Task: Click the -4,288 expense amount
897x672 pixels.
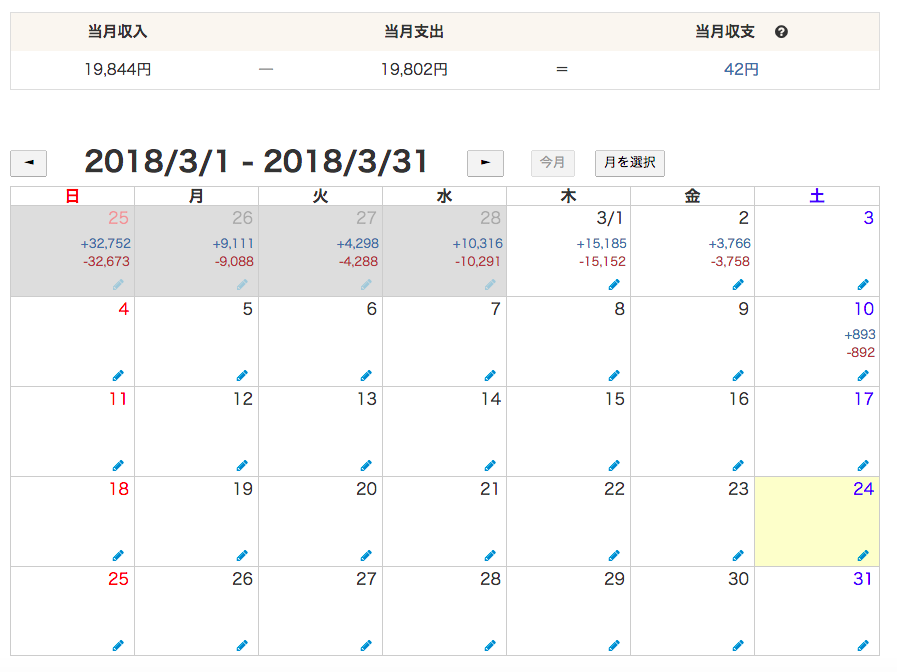Action: click(x=358, y=262)
